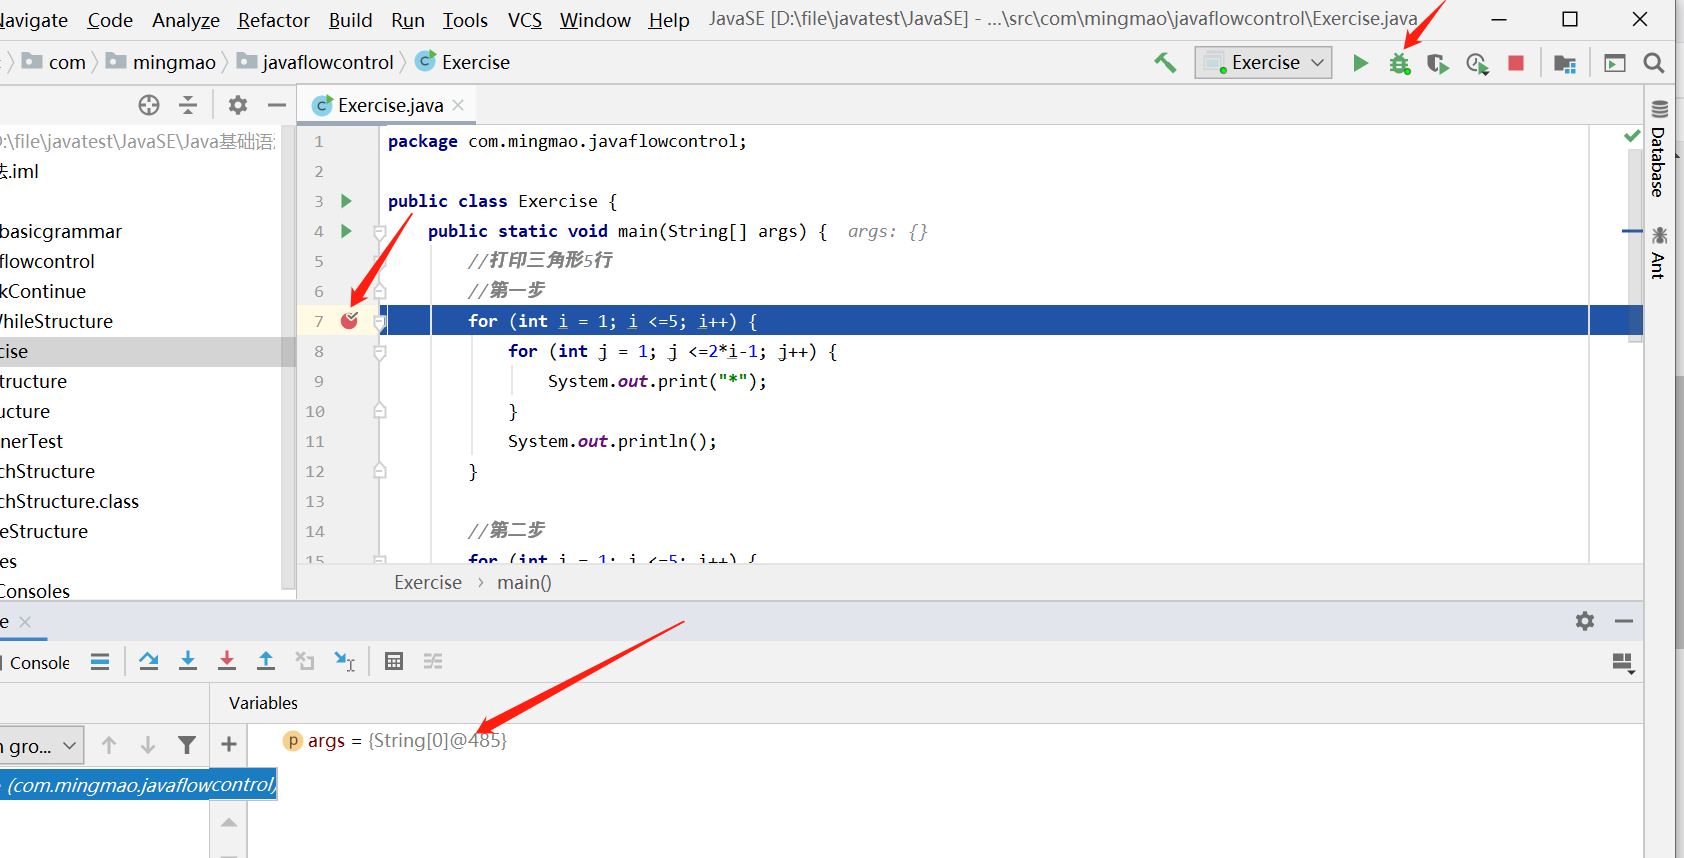Click Step Out debug icon
This screenshot has width=1684, height=858.
point(266,661)
